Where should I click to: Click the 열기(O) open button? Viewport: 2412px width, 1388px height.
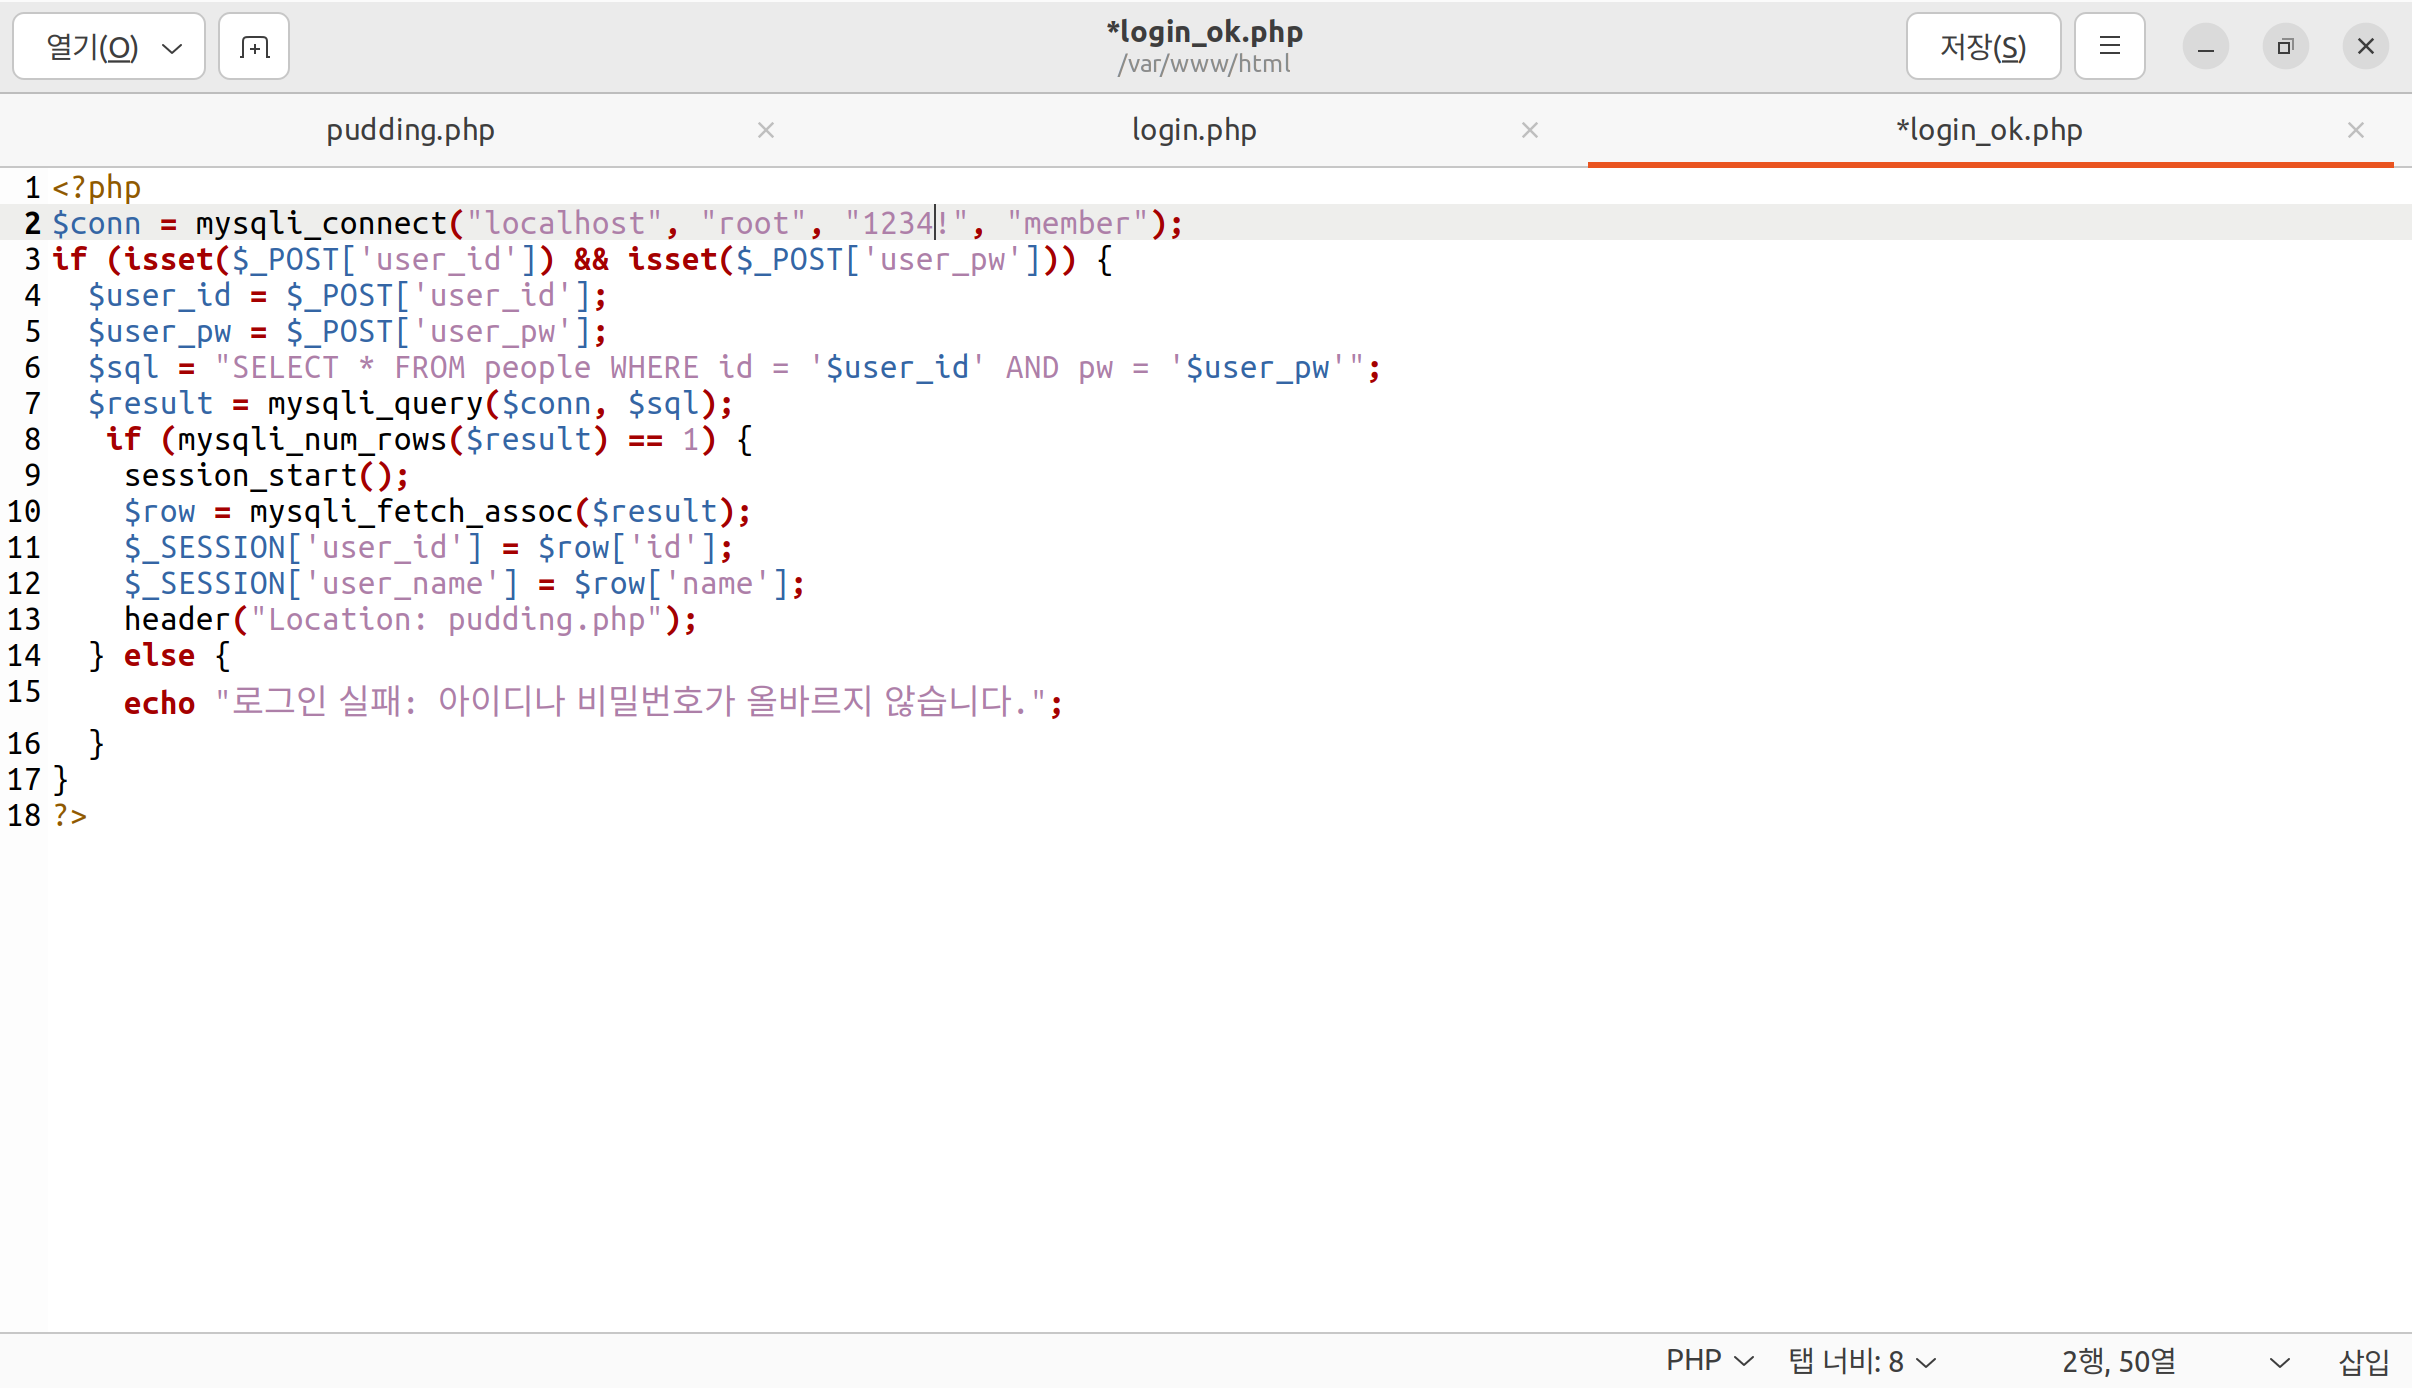pos(92,47)
